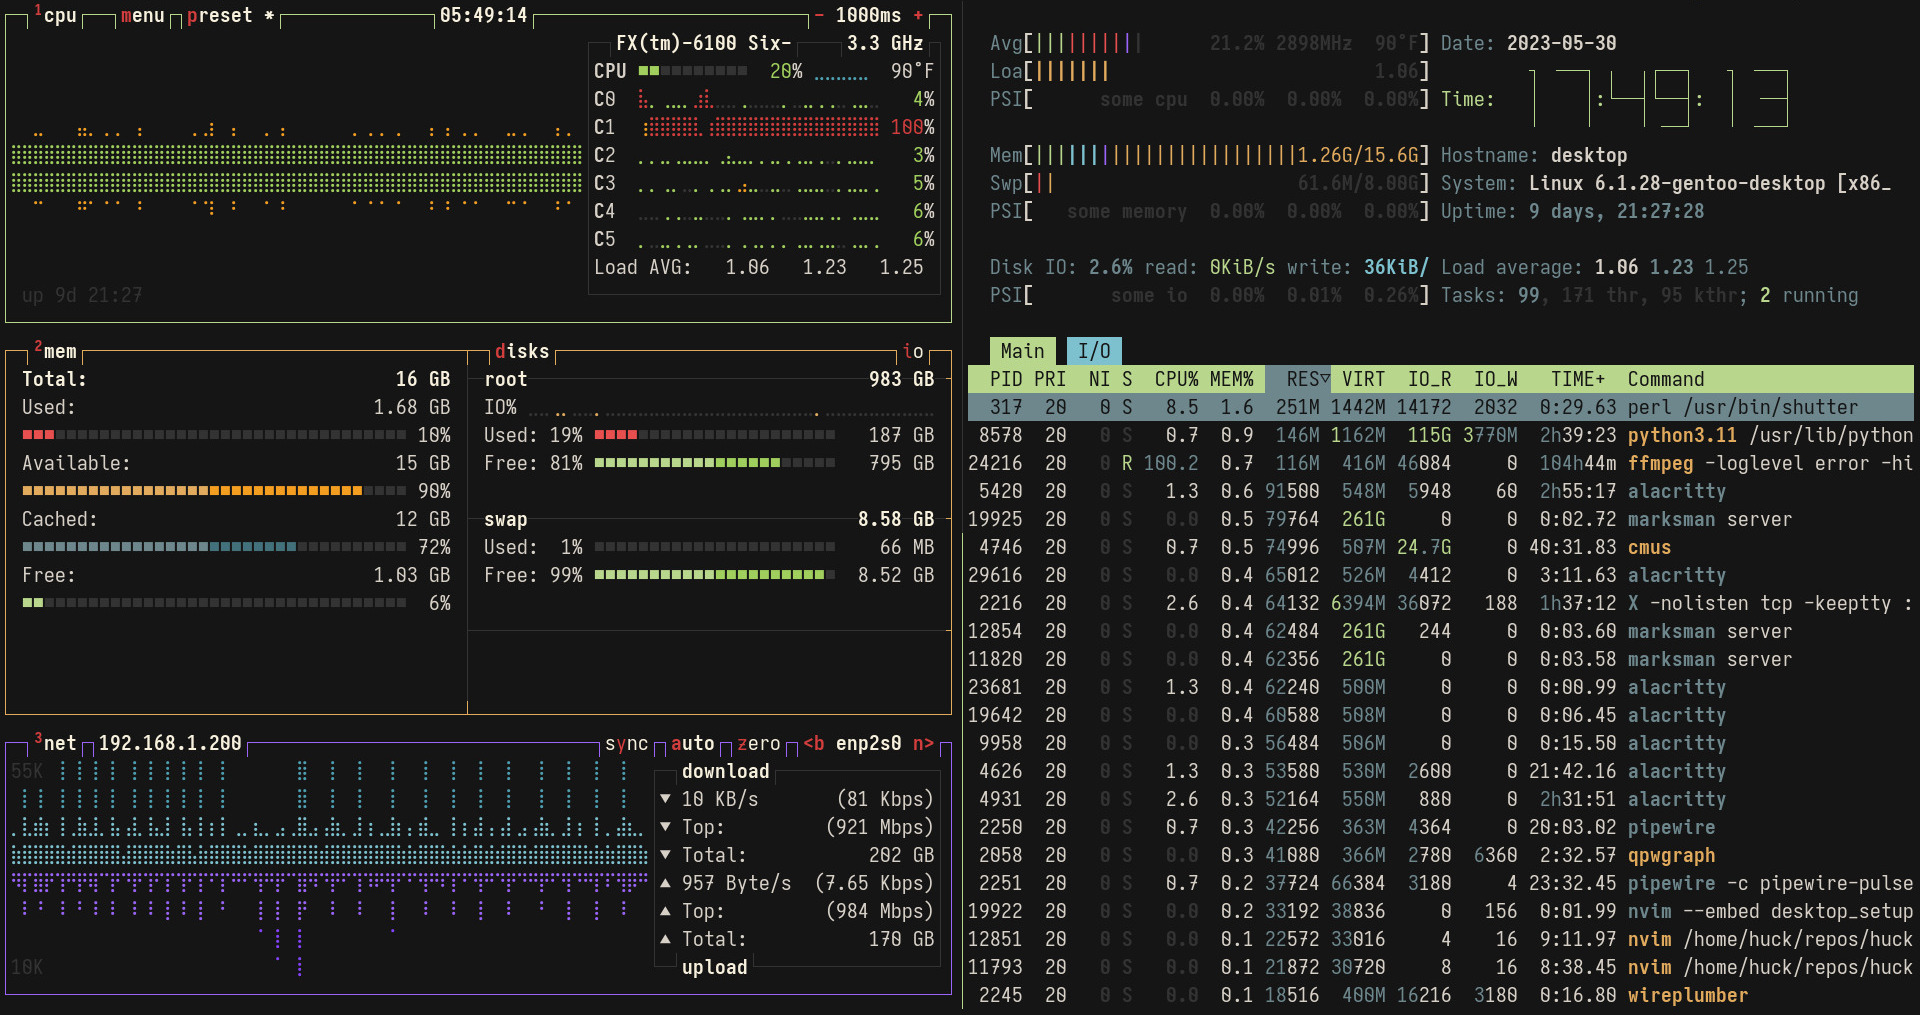Click the htop Hostname: desktop entry
This screenshot has width=1920, height=1015.
[1534, 155]
